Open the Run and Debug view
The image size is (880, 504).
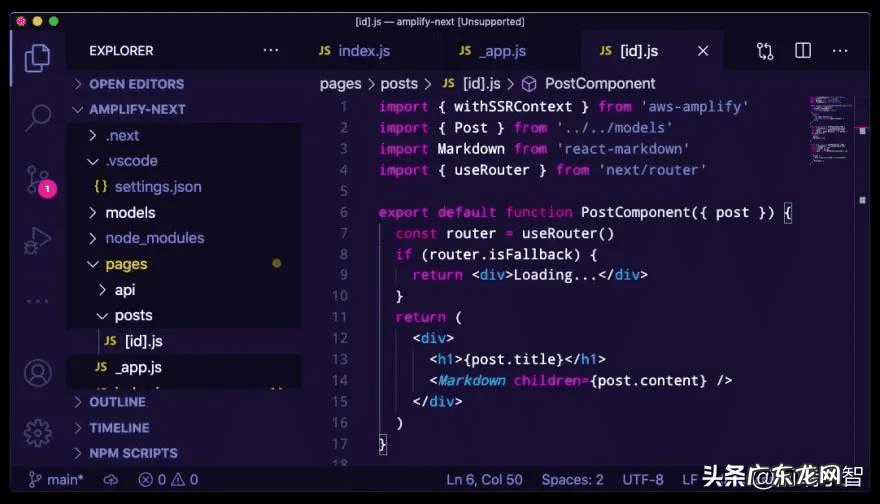click(37, 240)
